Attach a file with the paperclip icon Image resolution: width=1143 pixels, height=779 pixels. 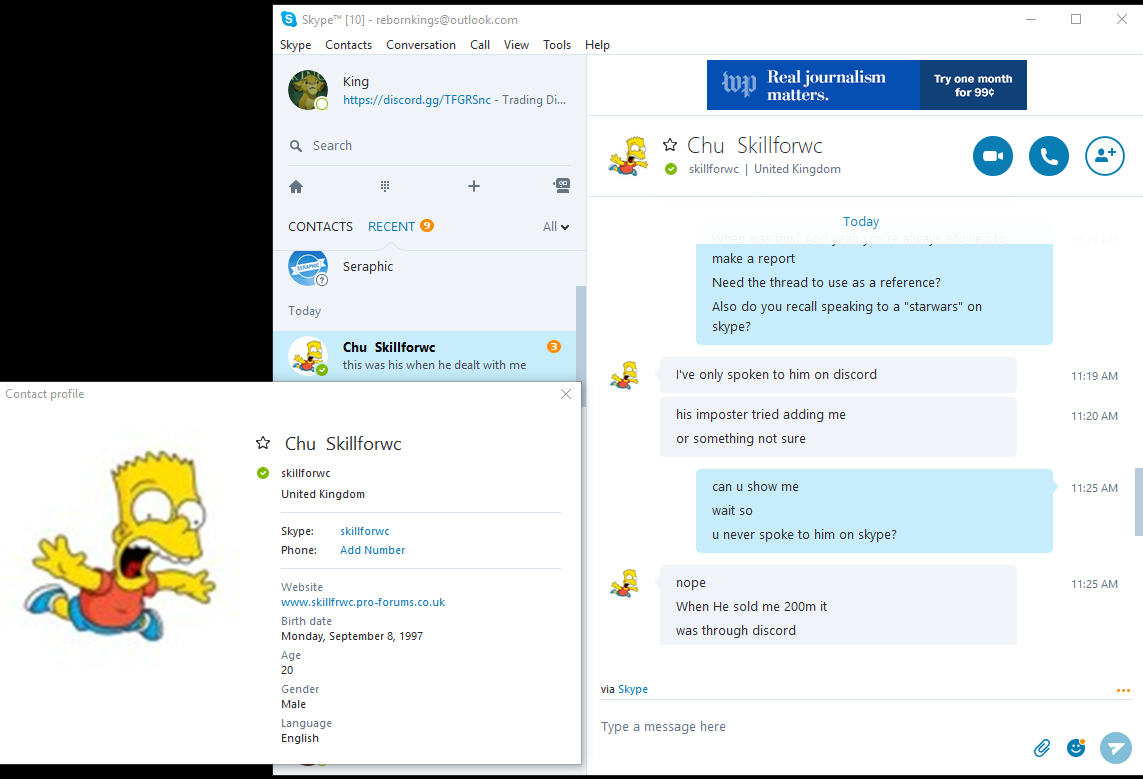(1042, 748)
